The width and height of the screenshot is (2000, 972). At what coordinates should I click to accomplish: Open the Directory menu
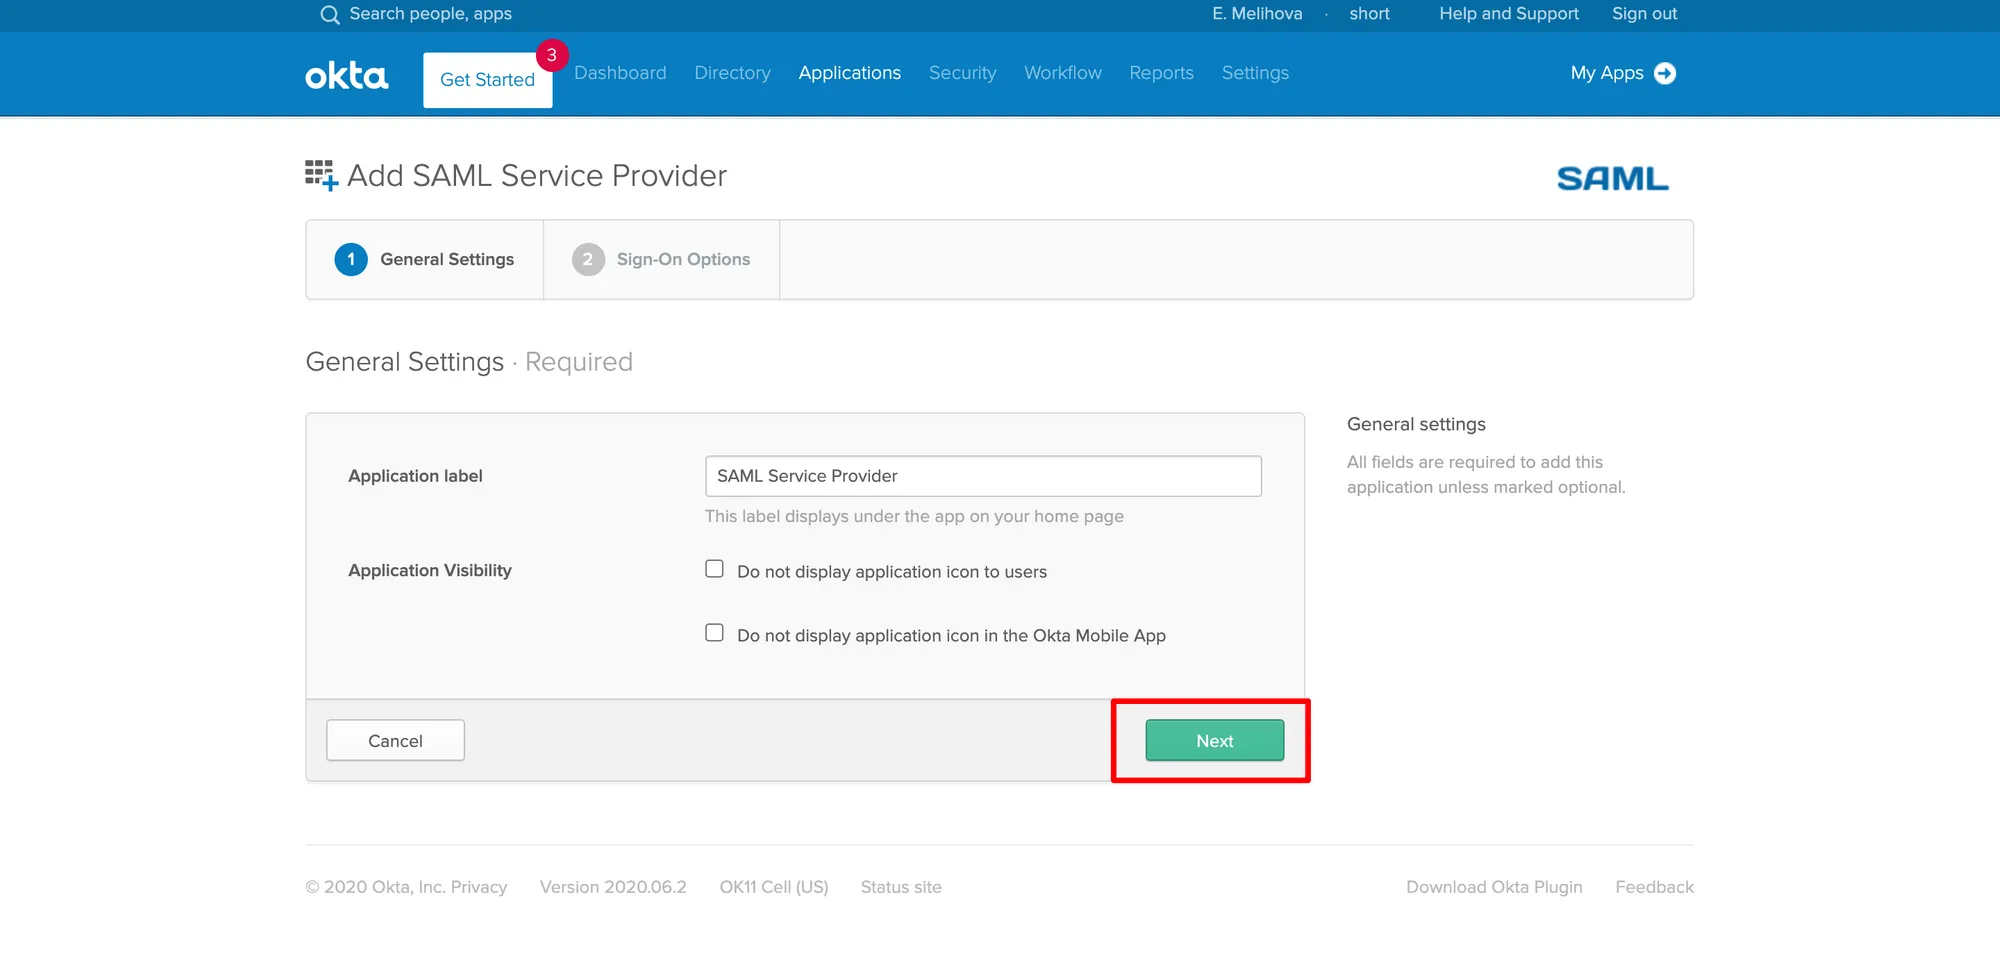pyautogui.click(x=732, y=73)
